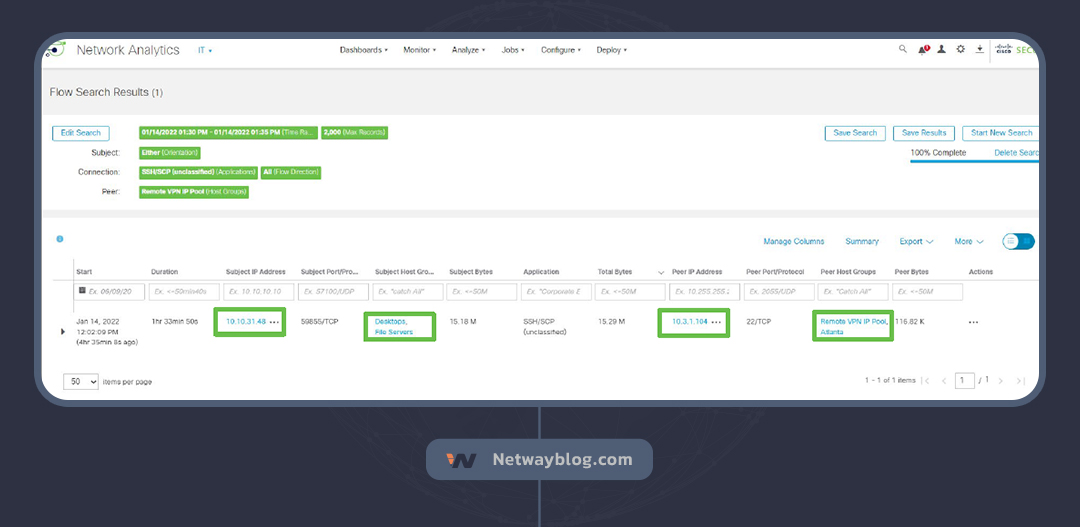Open the user profile icon
The height and width of the screenshot is (527, 1080).
pos(941,49)
